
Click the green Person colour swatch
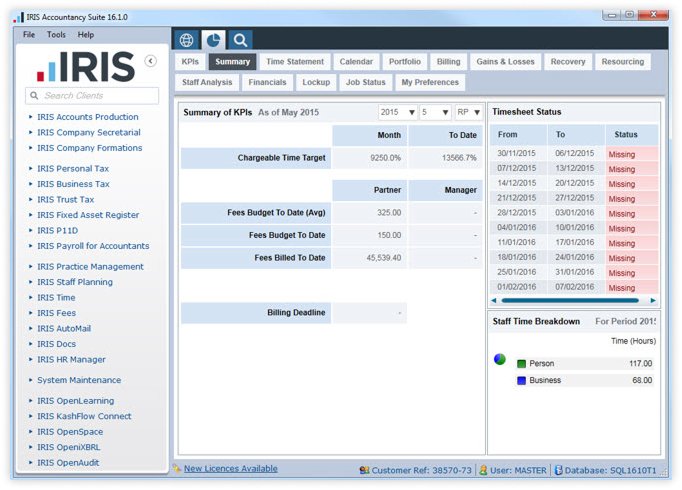click(x=521, y=363)
